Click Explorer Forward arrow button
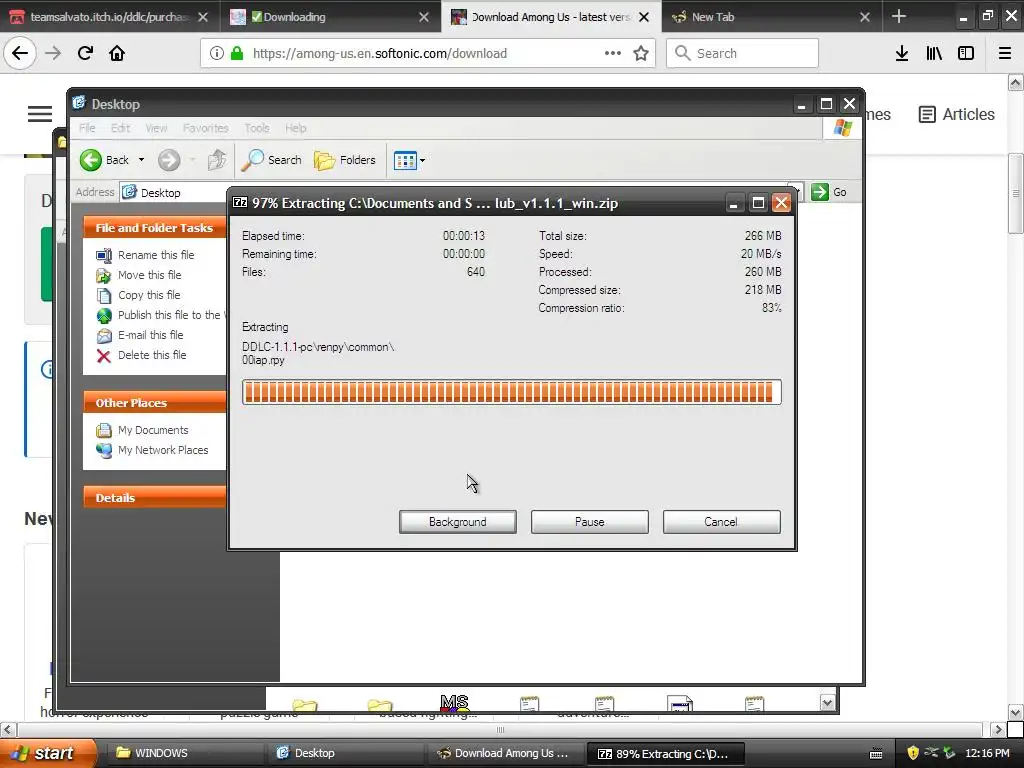The width and height of the screenshot is (1024, 768). coord(169,160)
